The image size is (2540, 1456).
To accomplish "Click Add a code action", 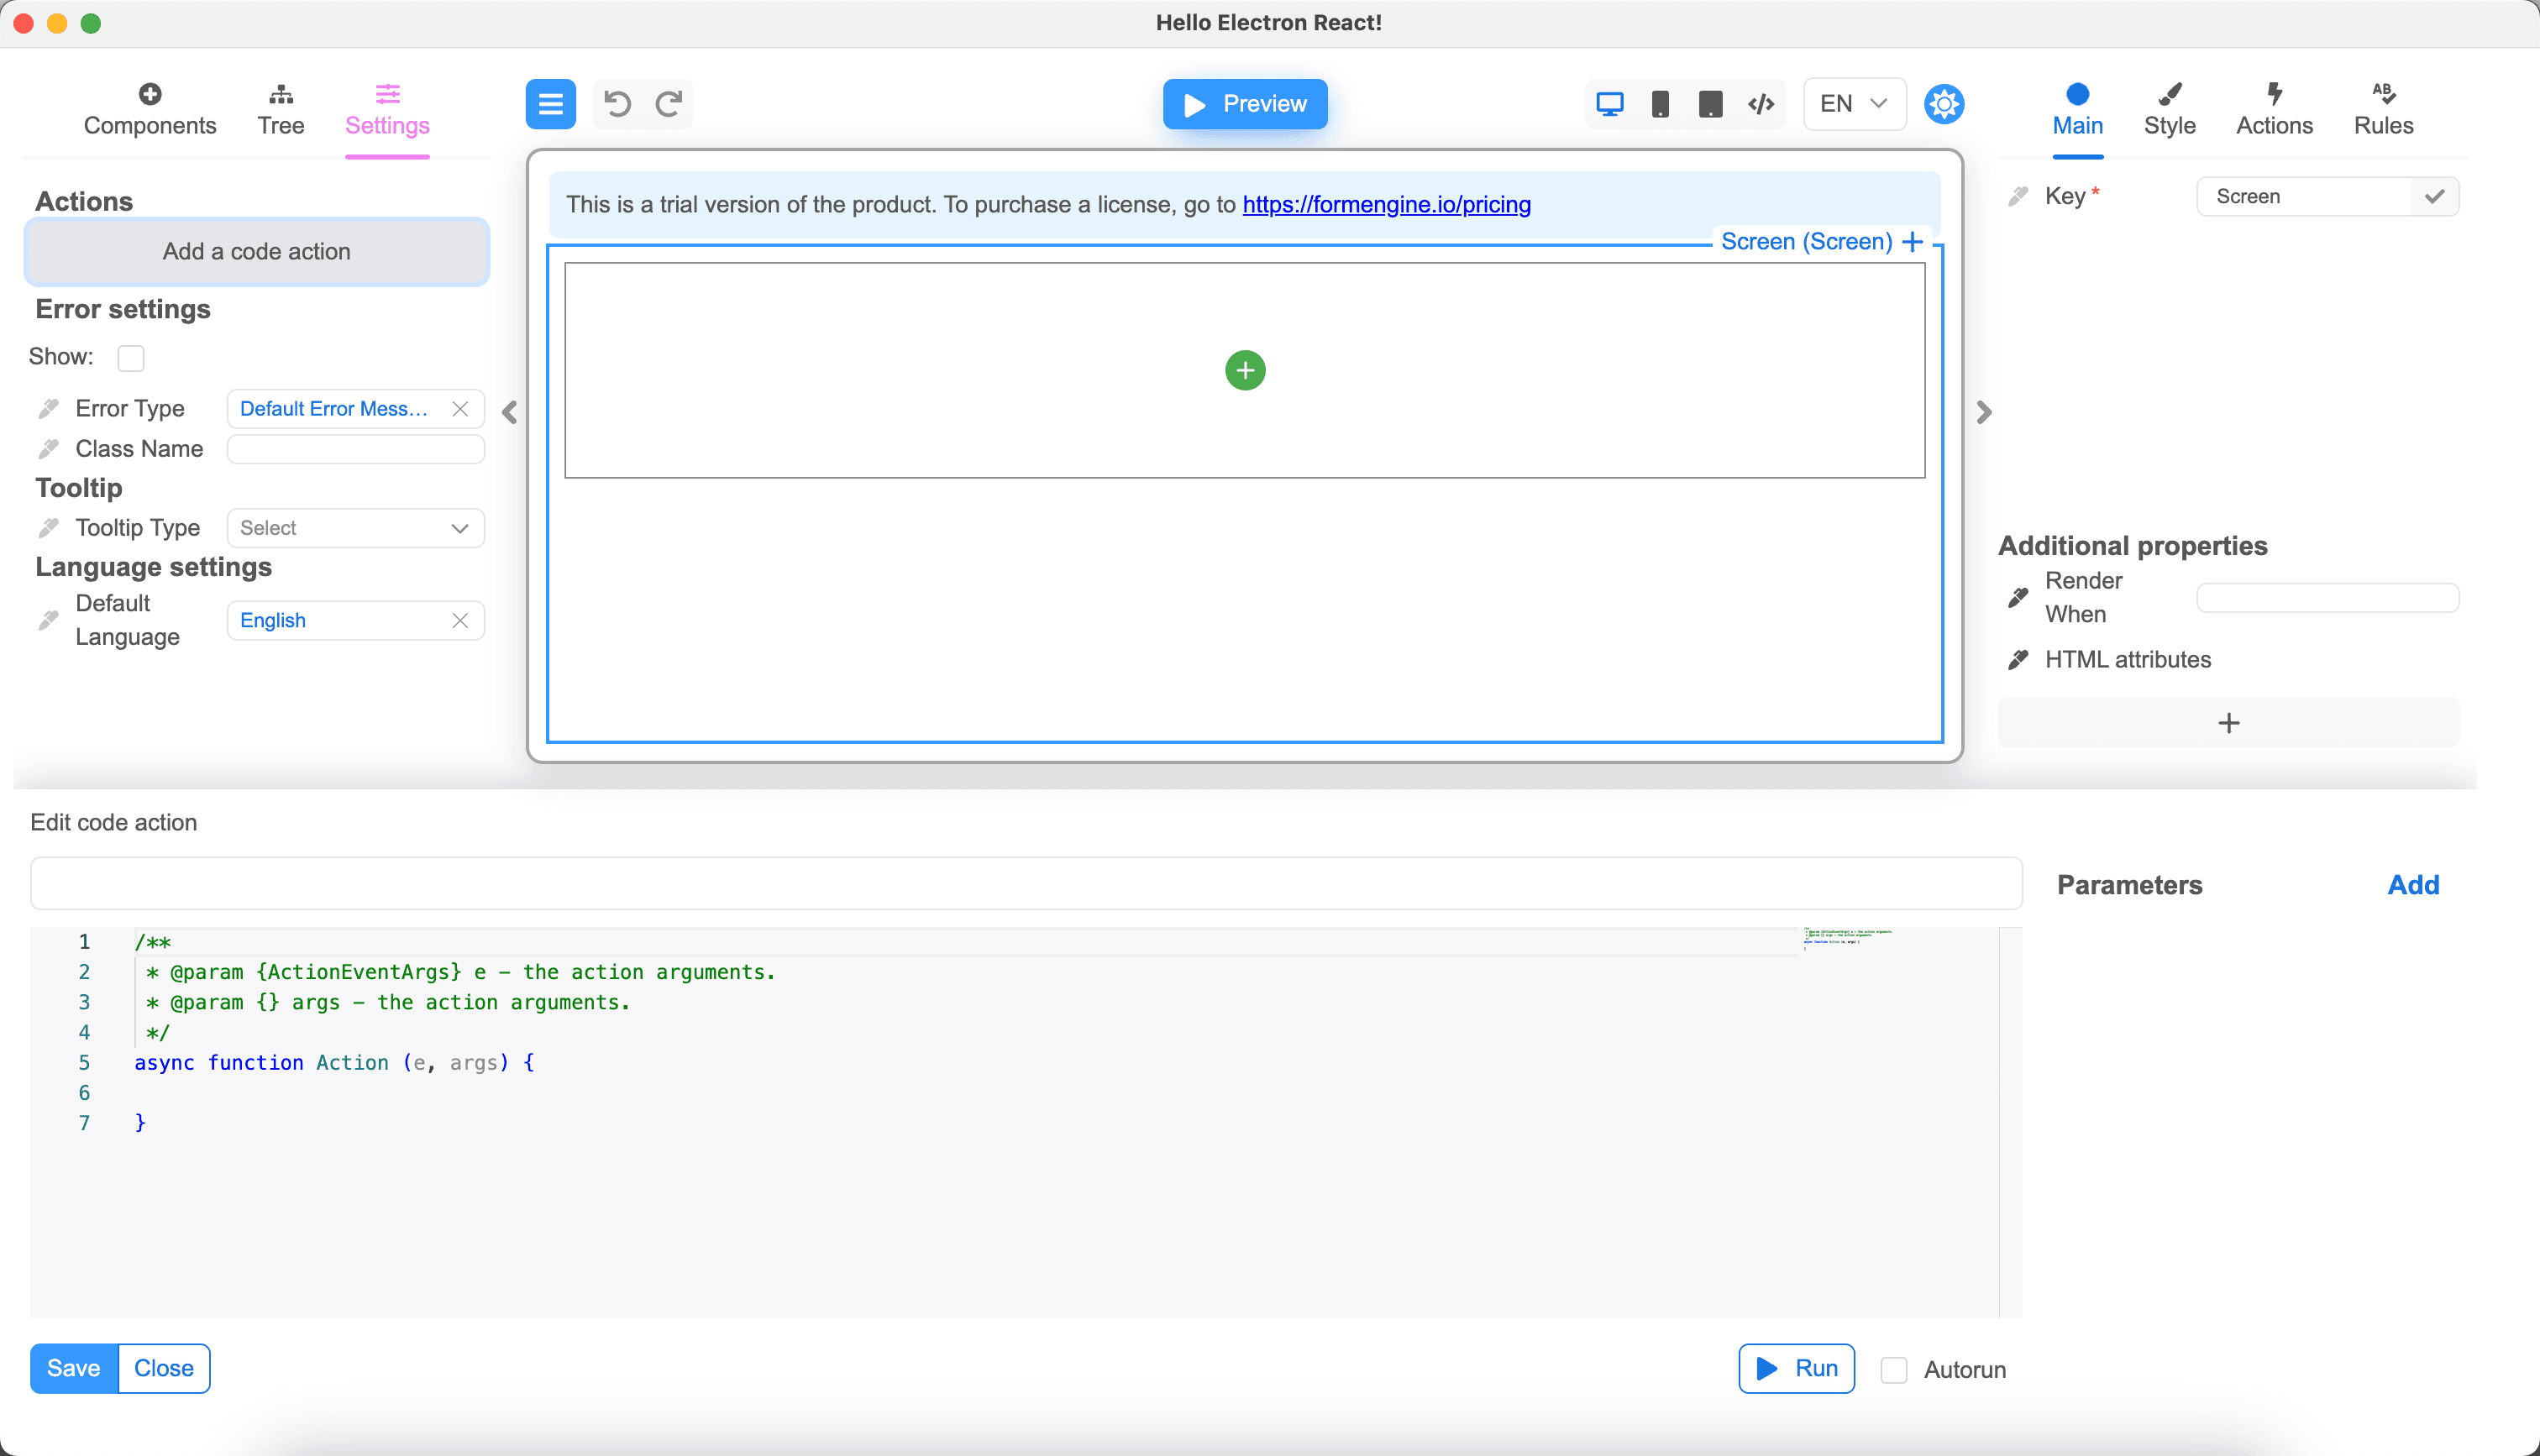I will [257, 251].
